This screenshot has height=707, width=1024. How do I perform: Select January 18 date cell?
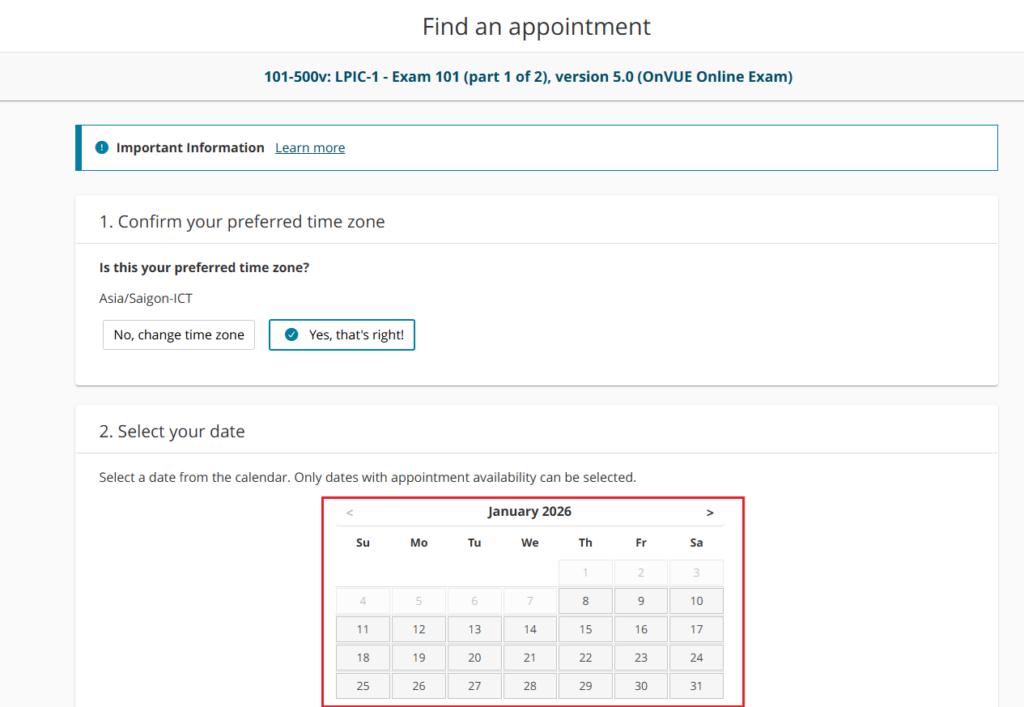(363, 658)
